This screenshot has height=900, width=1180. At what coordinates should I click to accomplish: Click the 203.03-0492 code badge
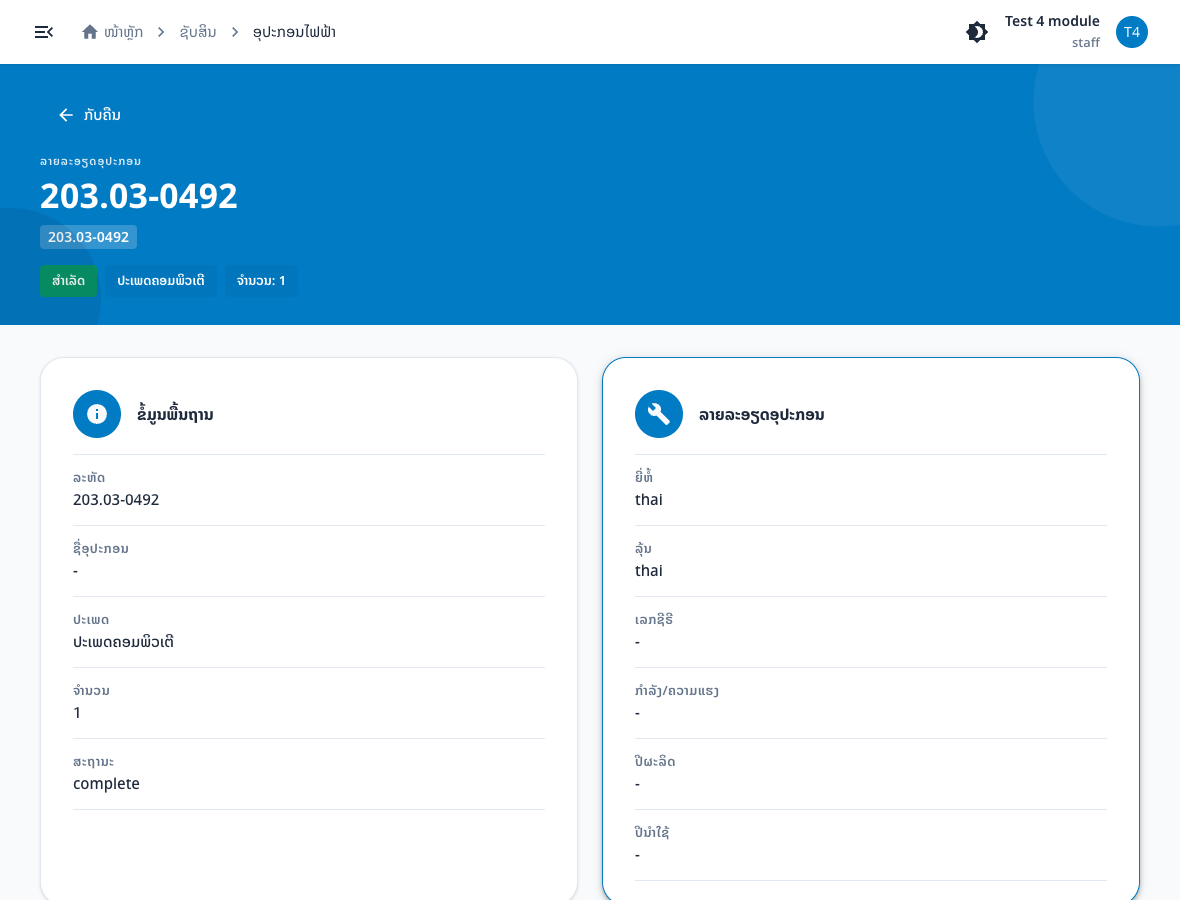pyautogui.click(x=88, y=237)
